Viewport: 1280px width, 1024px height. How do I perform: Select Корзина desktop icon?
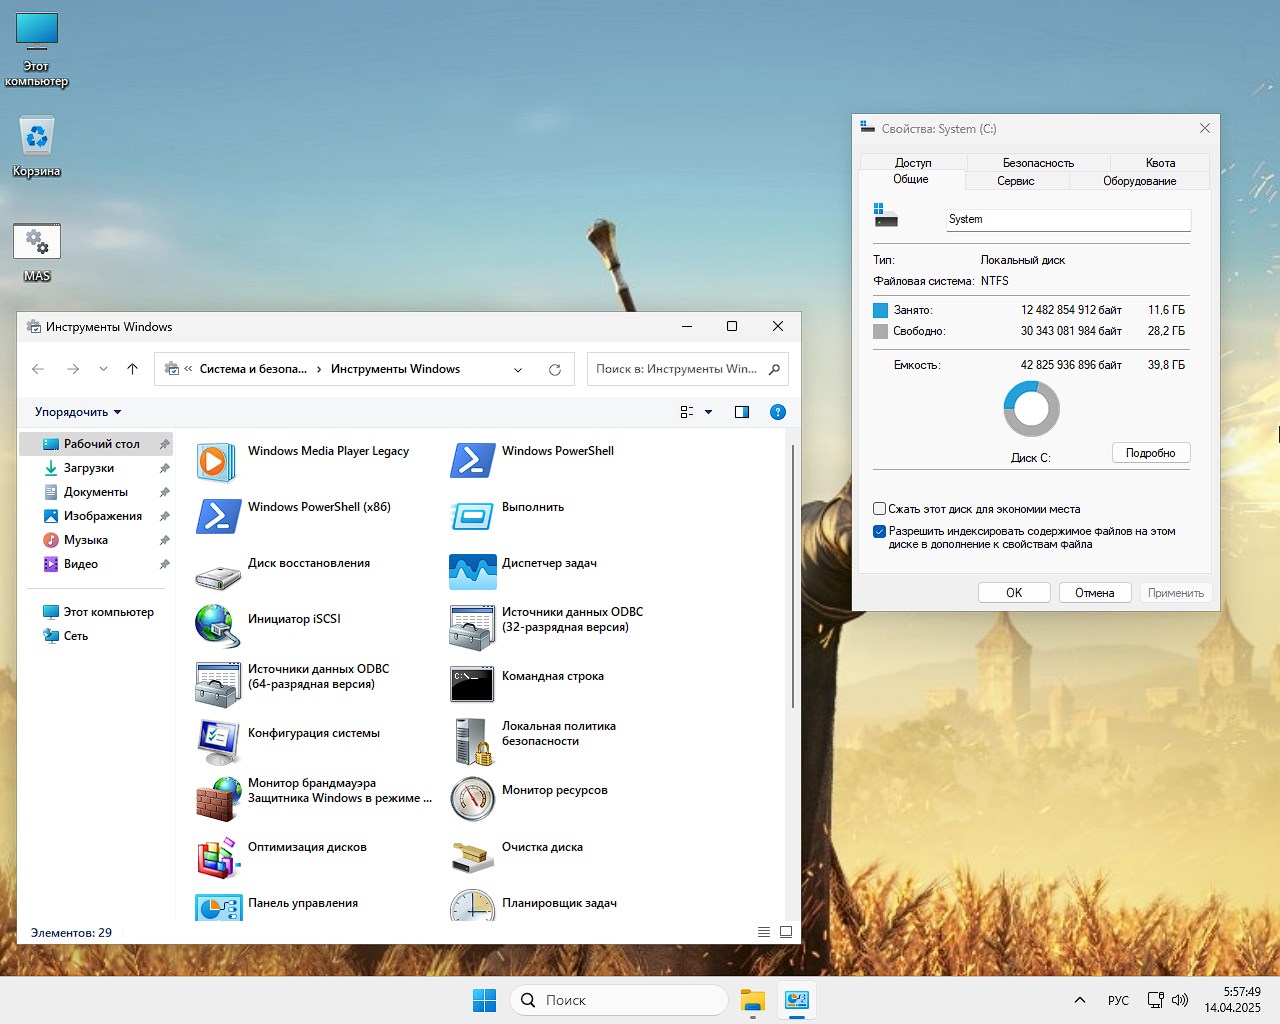pyautogui.click(x=37, y=147)
